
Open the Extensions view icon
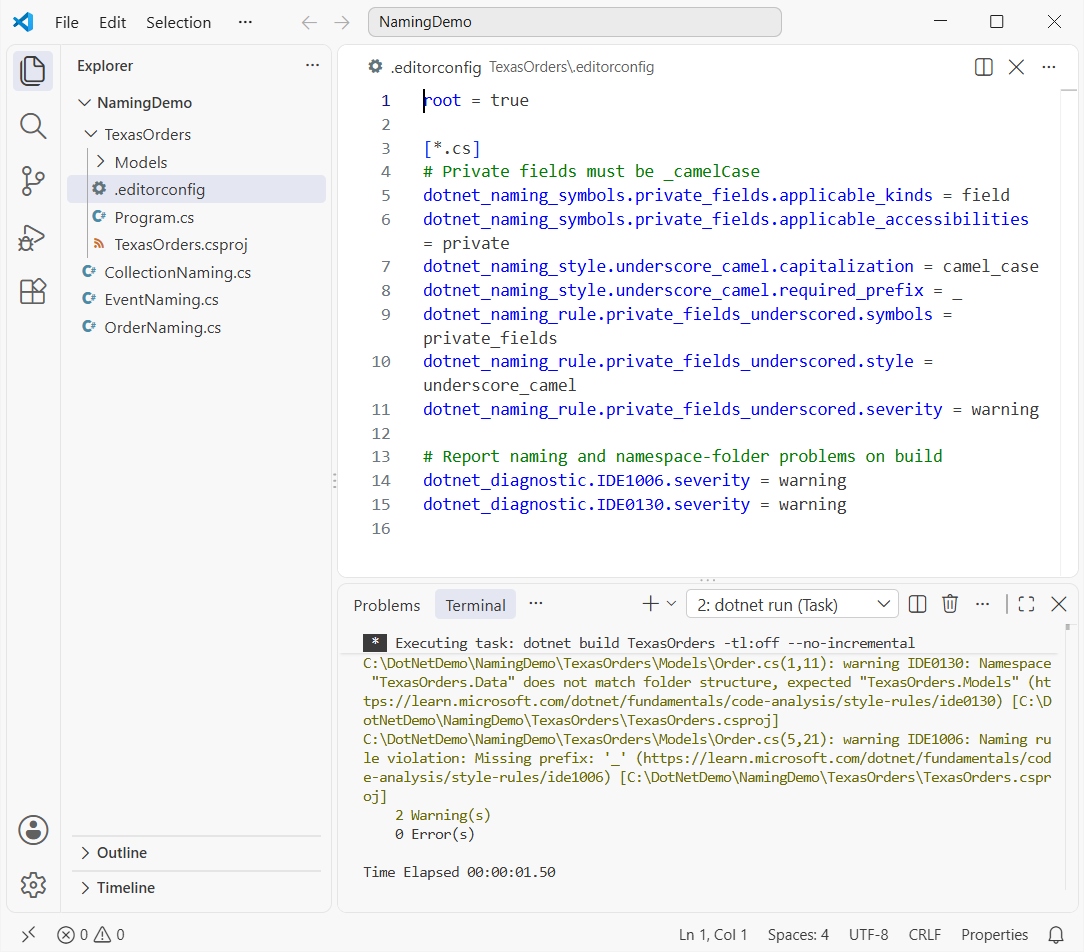pos(32,292)
